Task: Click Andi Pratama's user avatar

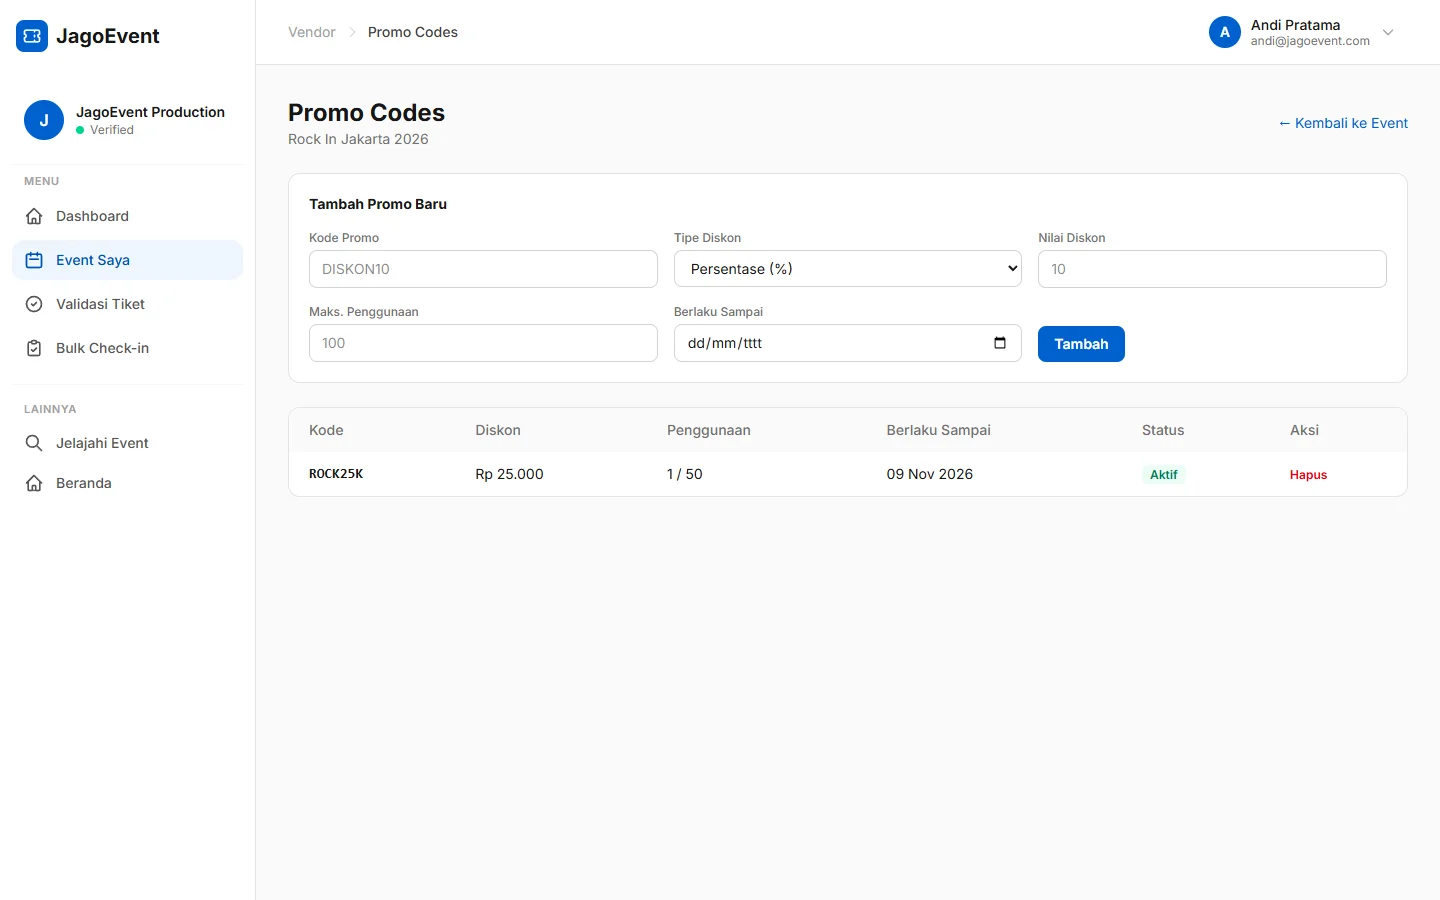Action: point(1225,32)
